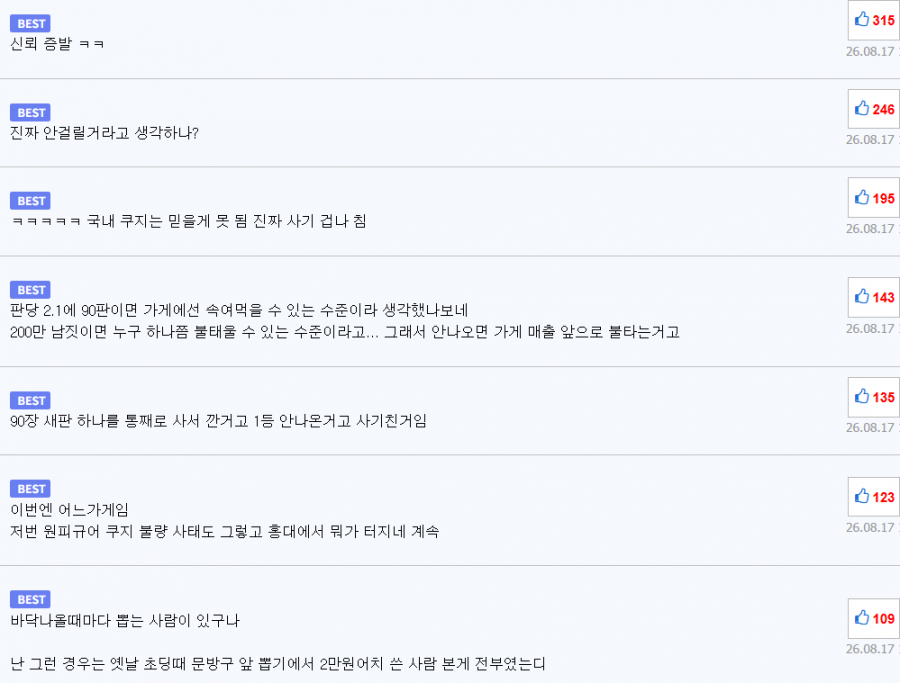Click BEST badge above '이번엔 어느가게임'

tap(30, 489)
